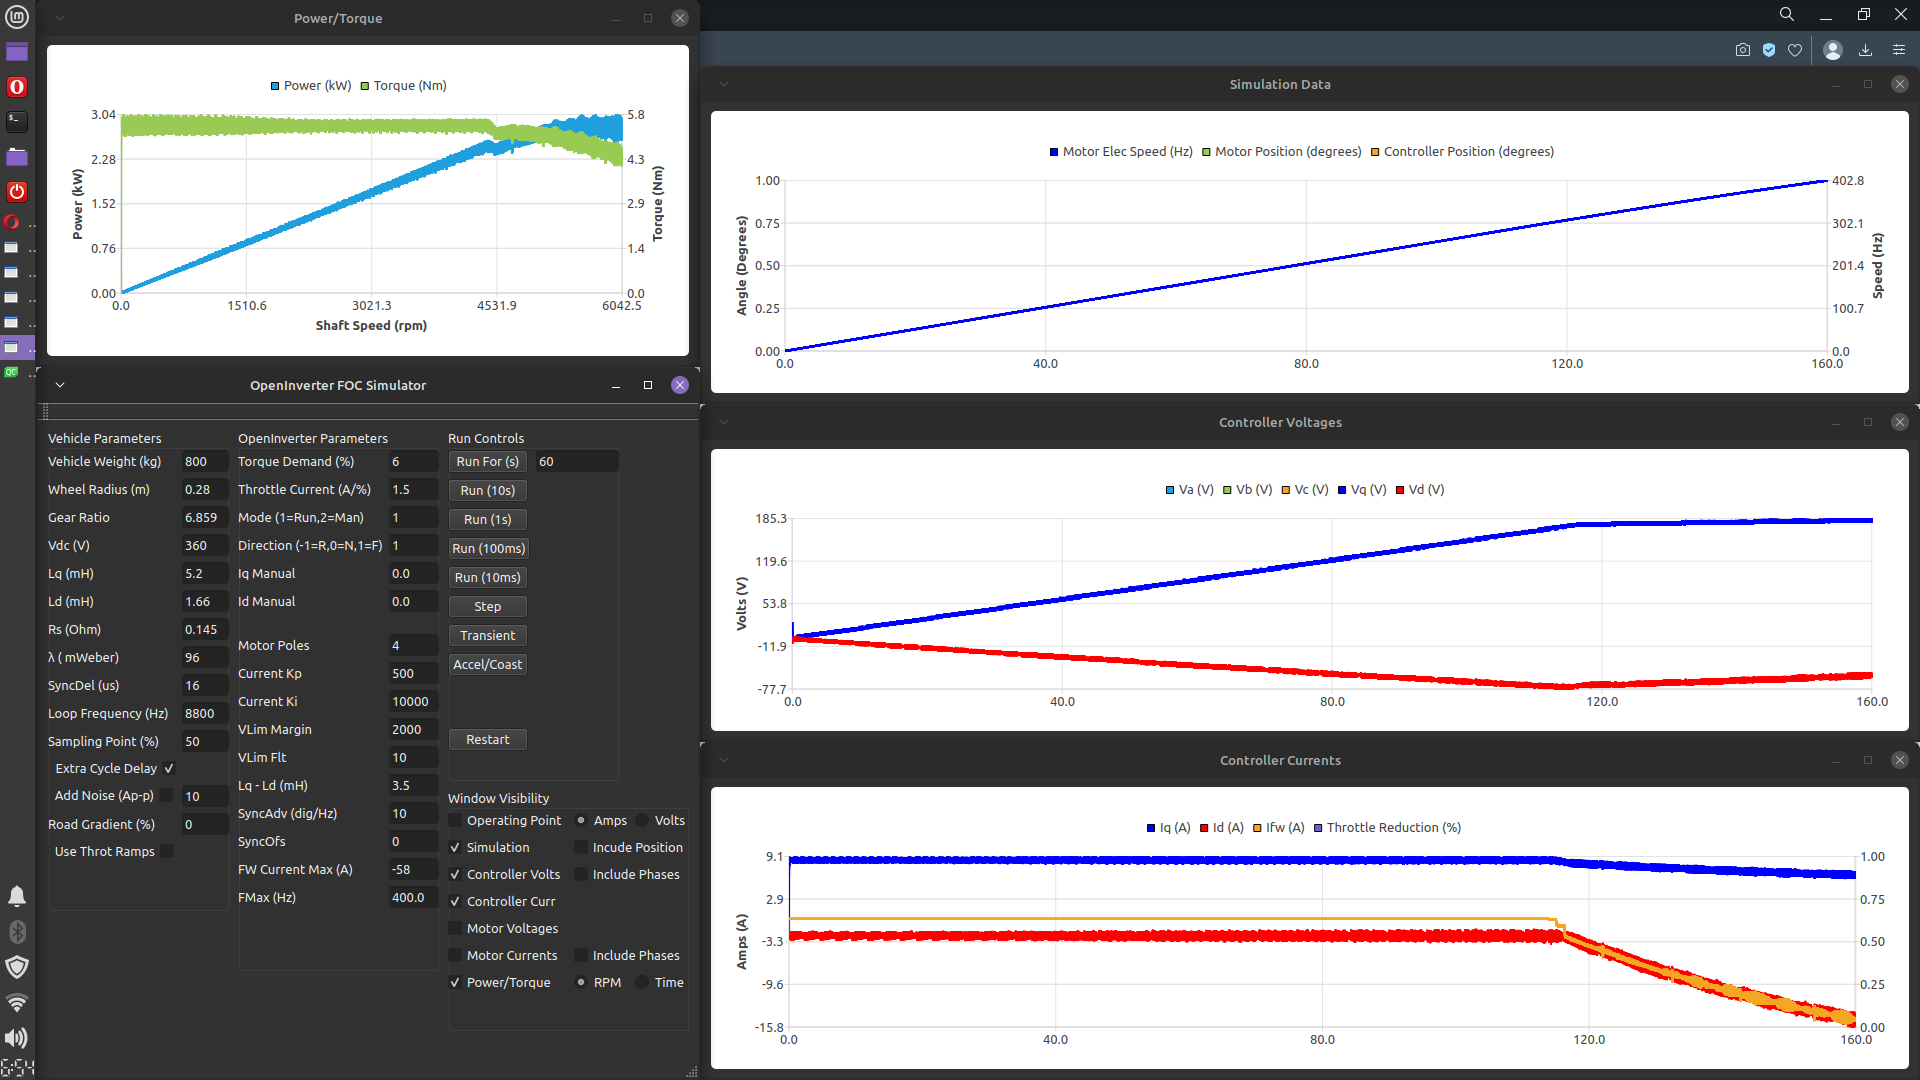
Task: Select the Volts radio button
Action: tap(643, 821)
